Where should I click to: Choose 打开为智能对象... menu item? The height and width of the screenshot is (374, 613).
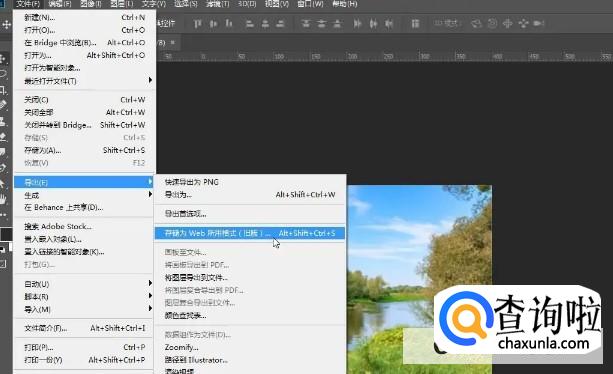point(84,68)
